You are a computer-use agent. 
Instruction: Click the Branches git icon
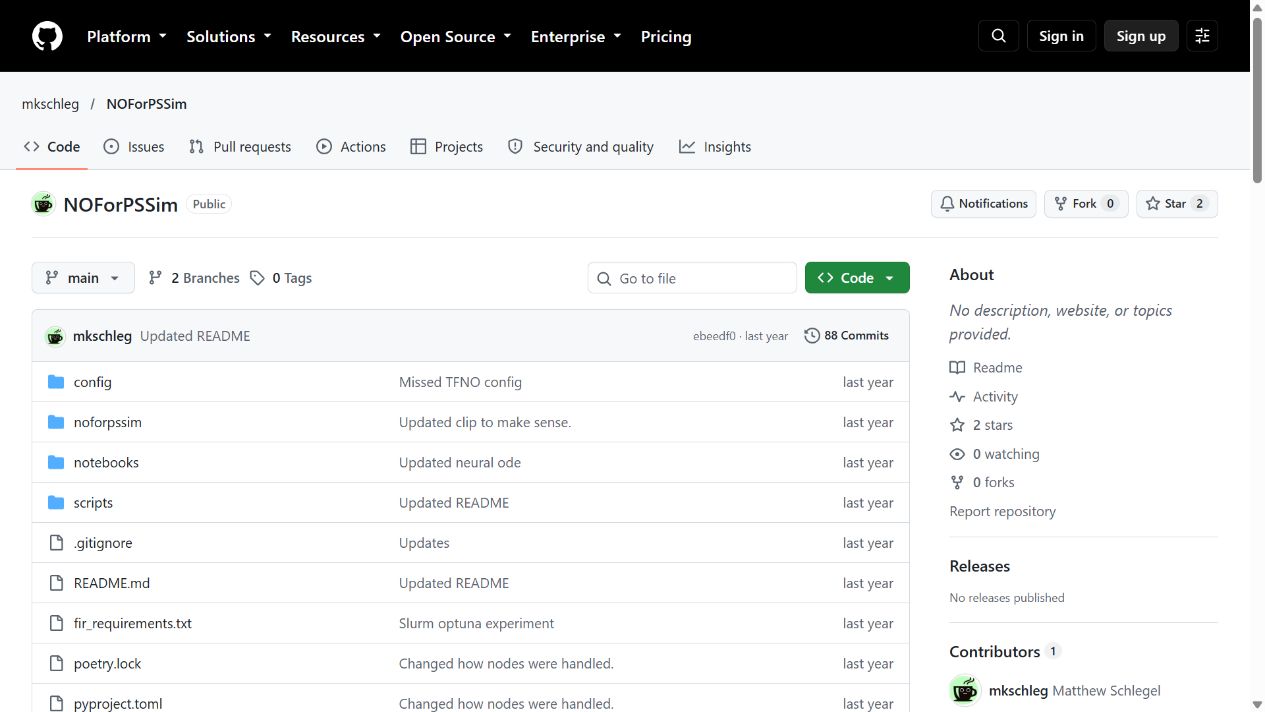[x=155, y=278]
